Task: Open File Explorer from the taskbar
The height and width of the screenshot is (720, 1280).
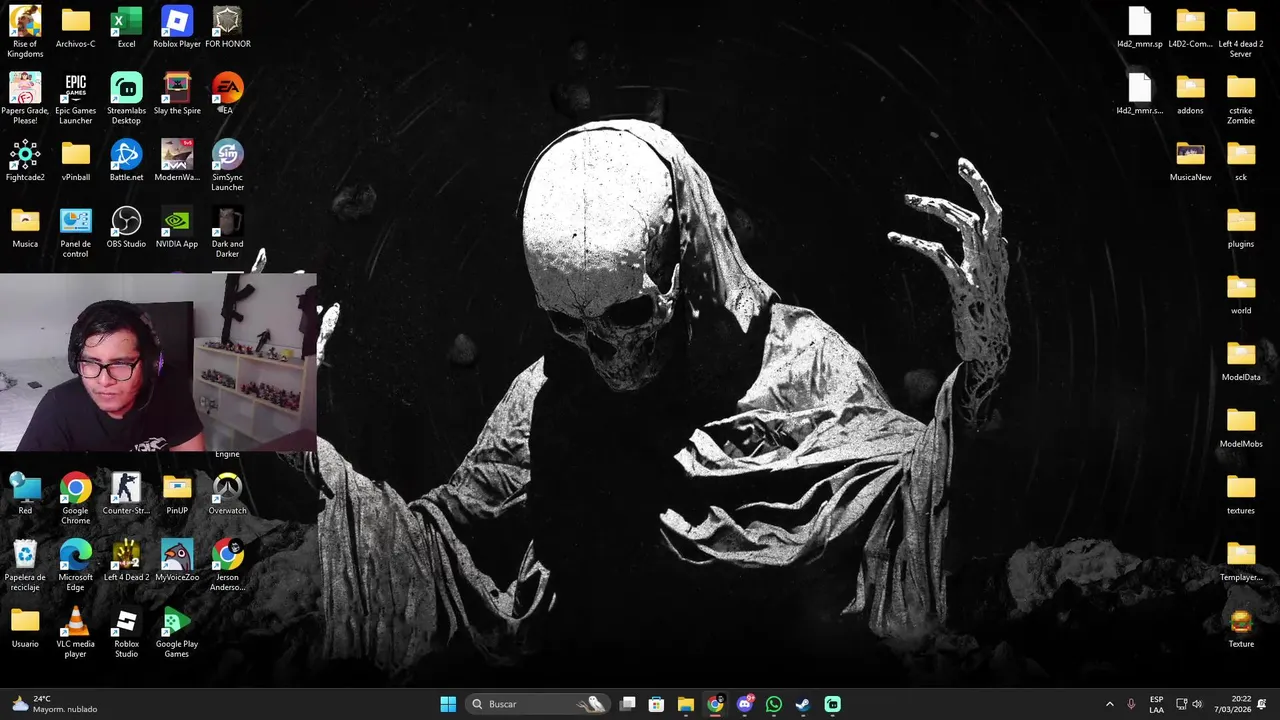Action: (686, 704)
